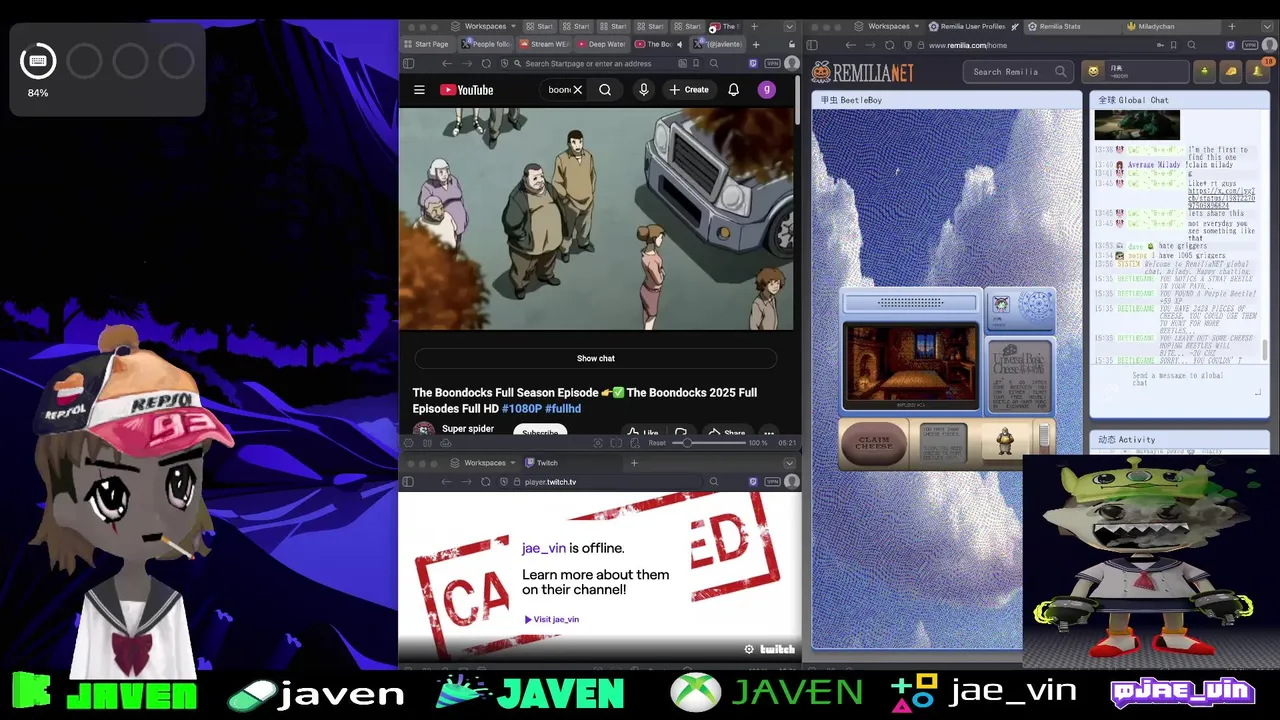Expand the tab list arrow in the YouTube window
This screenshot has height=720, width=1280.
click(x=789, y=26)
